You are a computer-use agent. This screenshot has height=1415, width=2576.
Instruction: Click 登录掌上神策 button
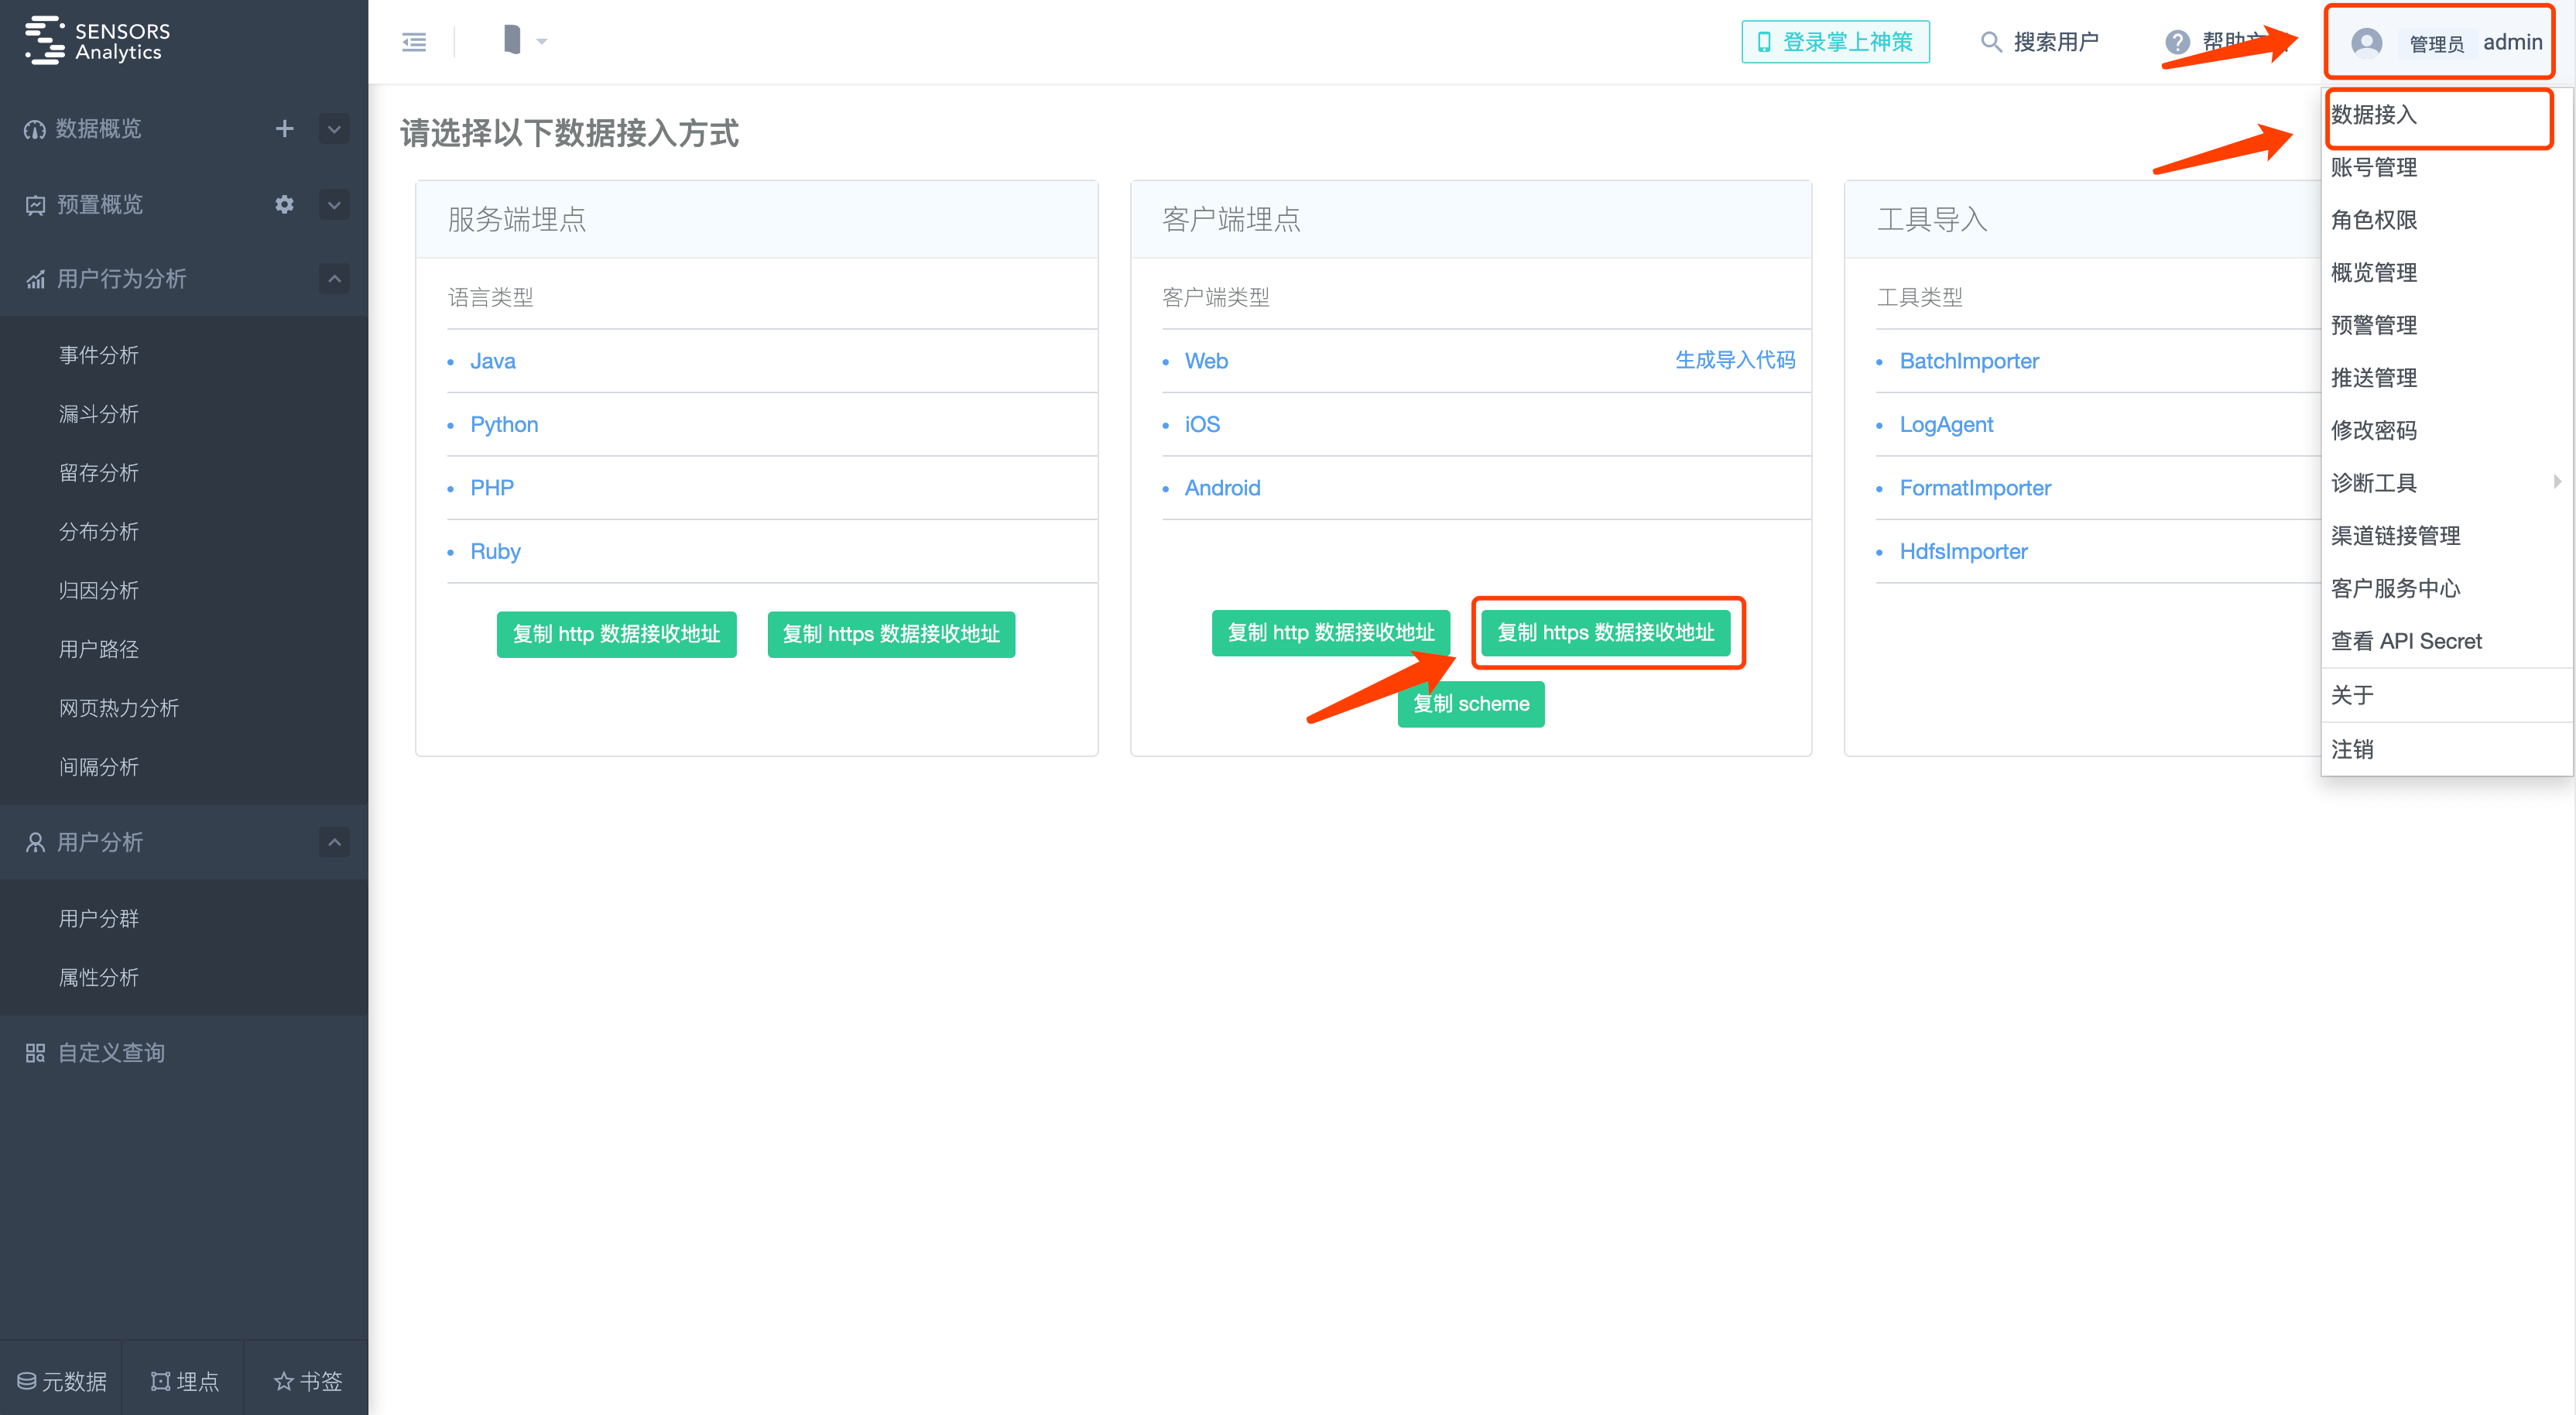[x=1835, y=42]
